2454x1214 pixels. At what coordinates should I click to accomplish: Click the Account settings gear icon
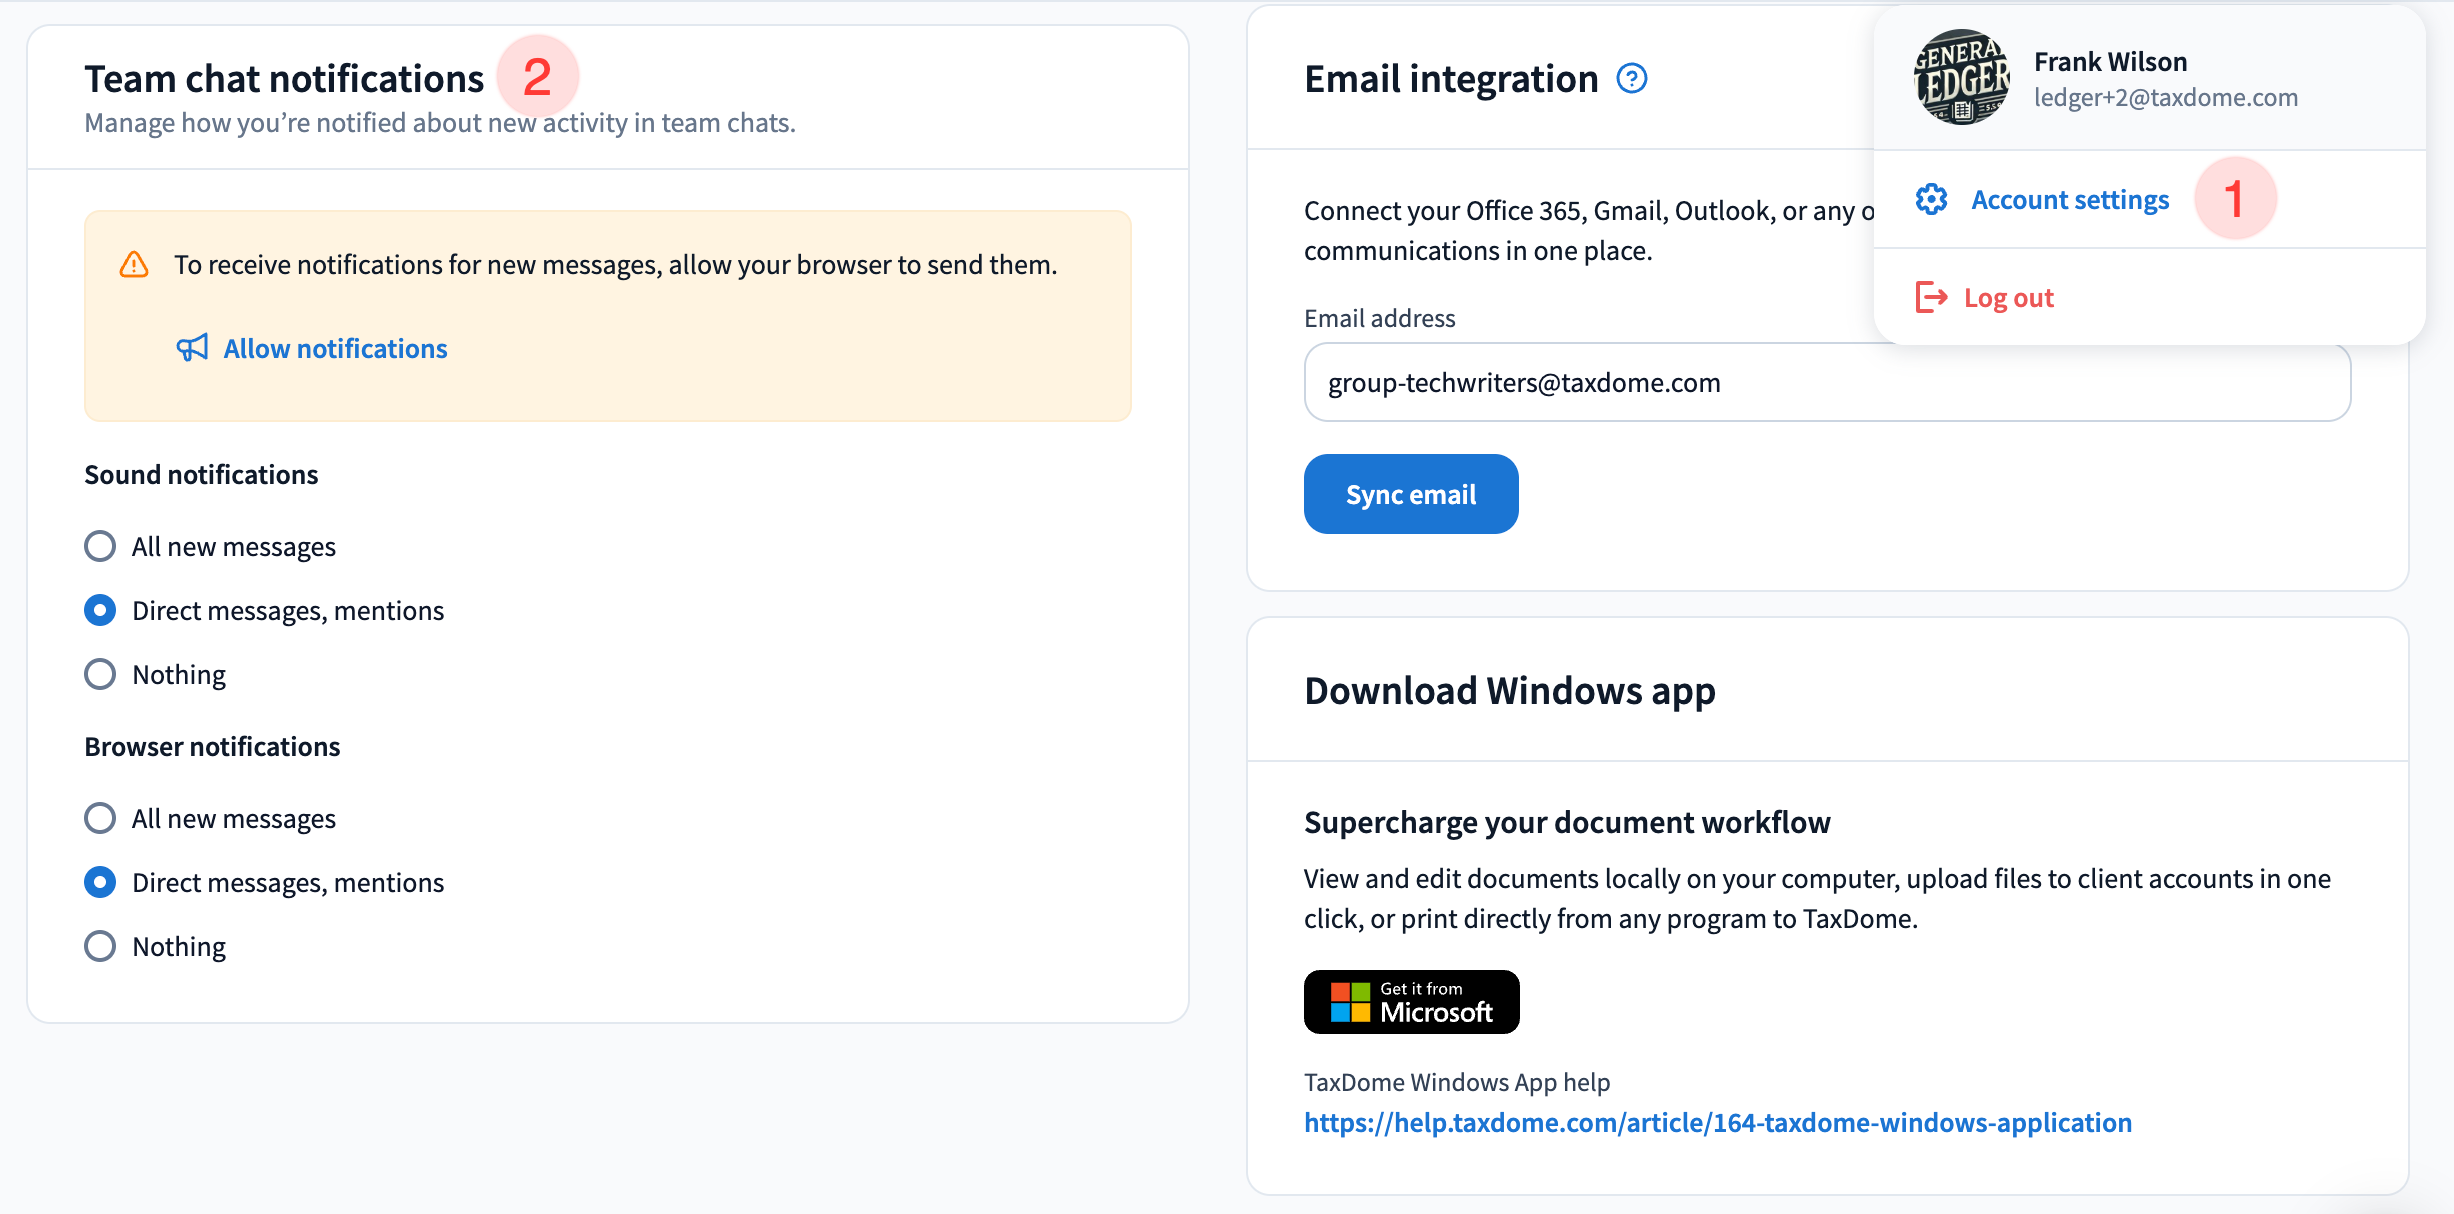[1931, 200]
